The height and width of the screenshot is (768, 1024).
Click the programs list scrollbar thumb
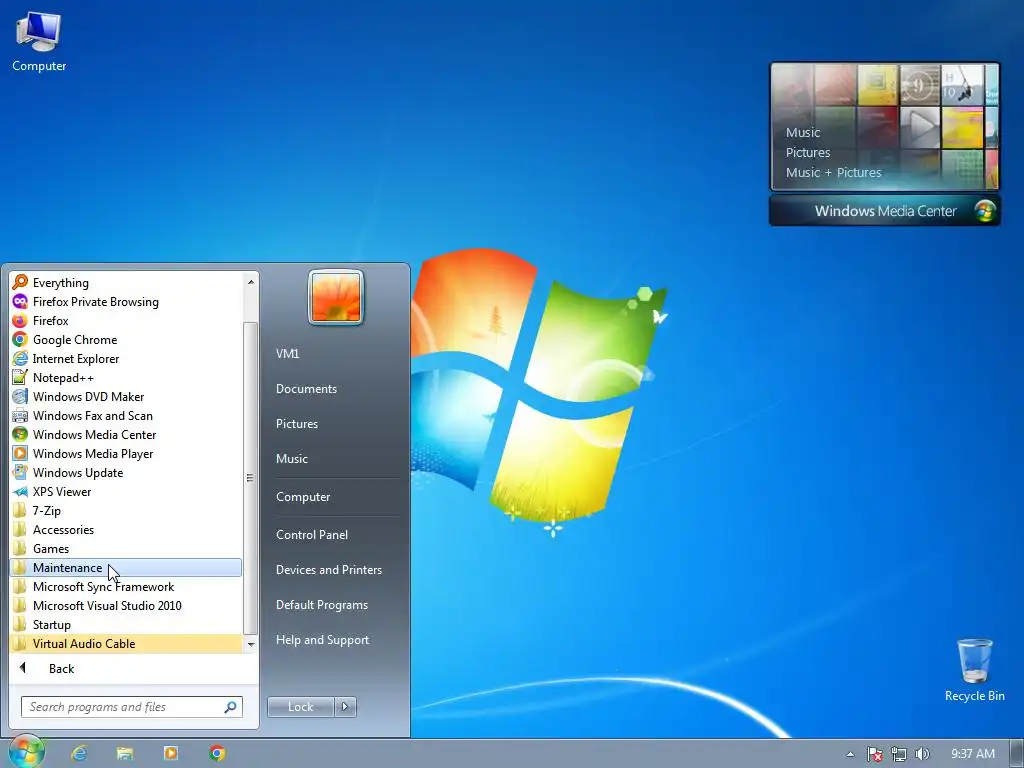point(251,477)
